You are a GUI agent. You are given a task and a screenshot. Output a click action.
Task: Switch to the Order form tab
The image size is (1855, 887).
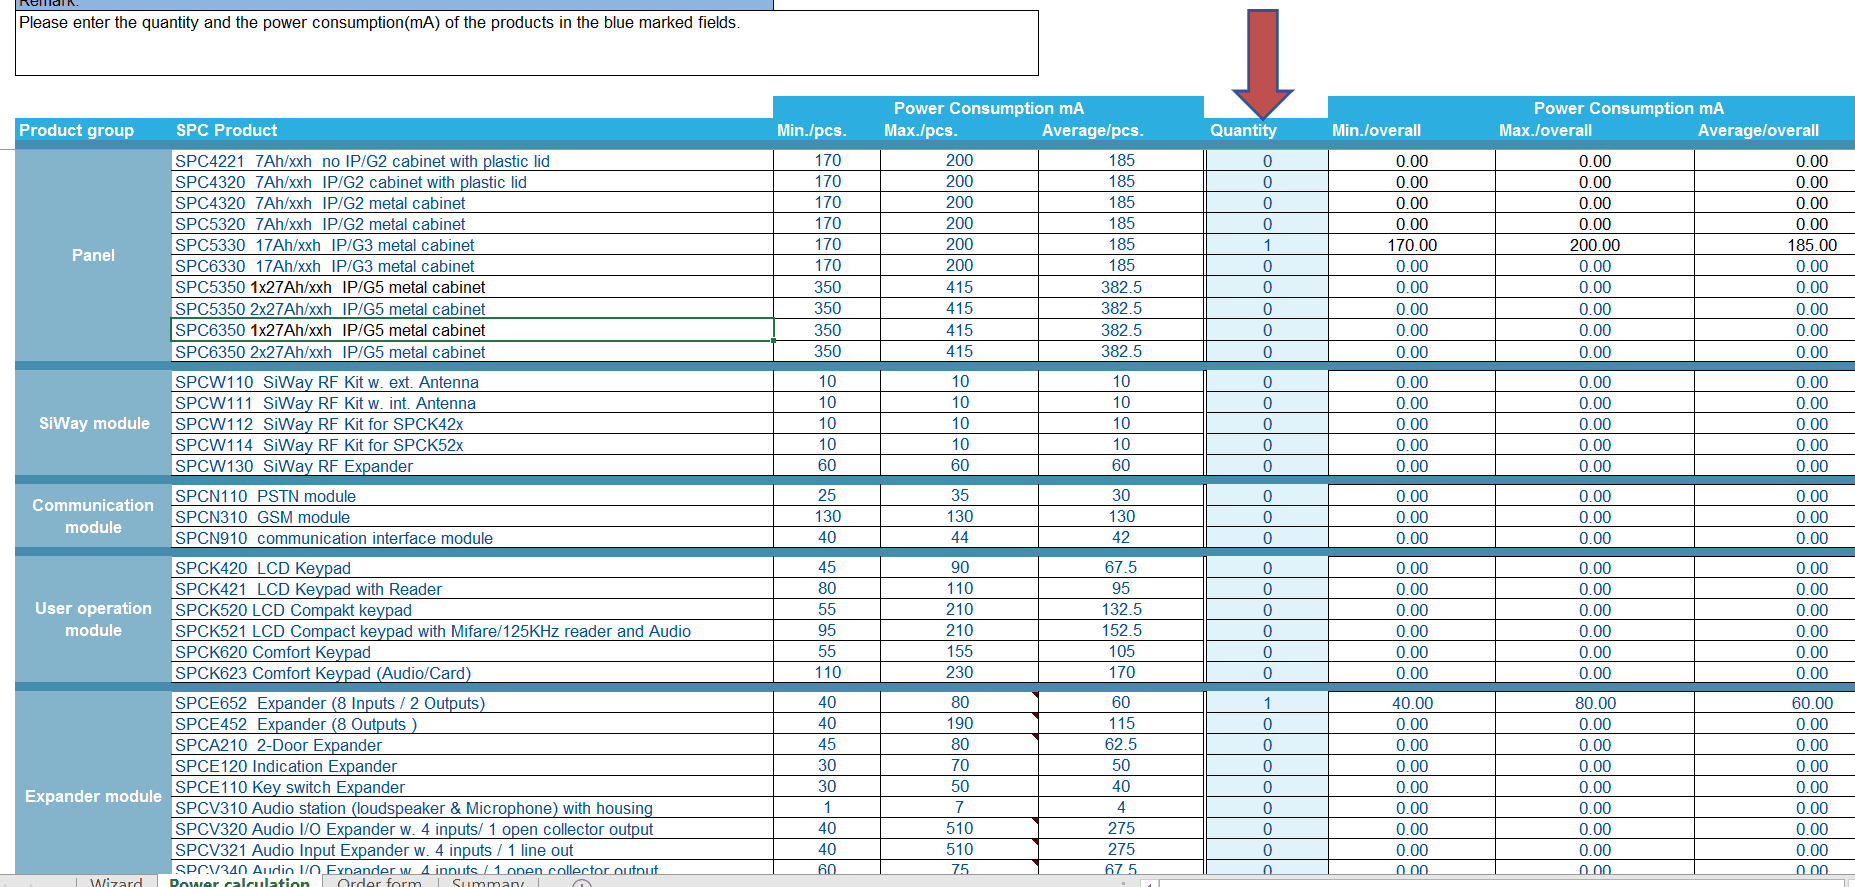(x=379, y=883)
